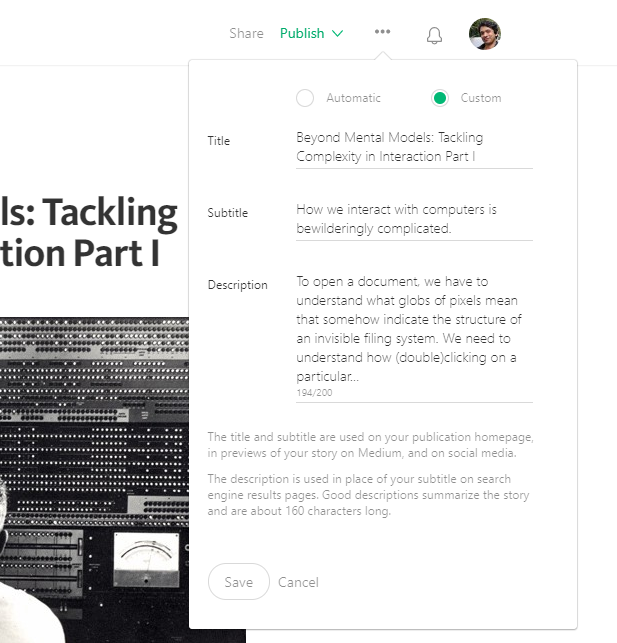617x643 pixels.
Task: Save the custom story settings
Action: (x=239, y=581)
